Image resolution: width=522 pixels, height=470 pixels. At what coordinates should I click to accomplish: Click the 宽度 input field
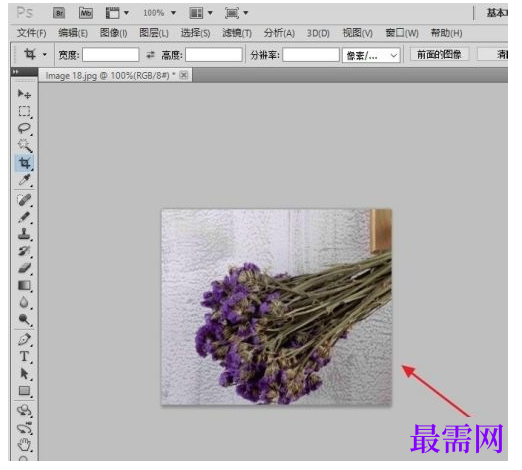tap(111, 55)
